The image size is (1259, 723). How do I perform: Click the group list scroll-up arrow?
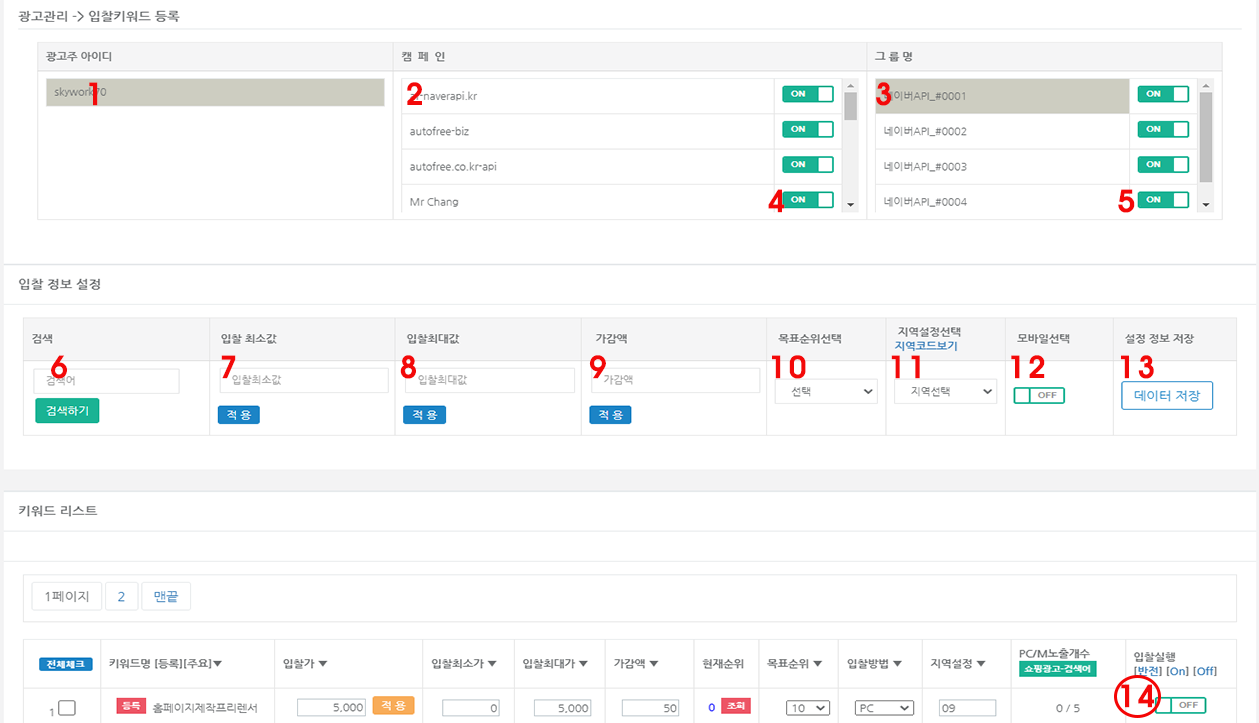click(x=1205, y=86)
